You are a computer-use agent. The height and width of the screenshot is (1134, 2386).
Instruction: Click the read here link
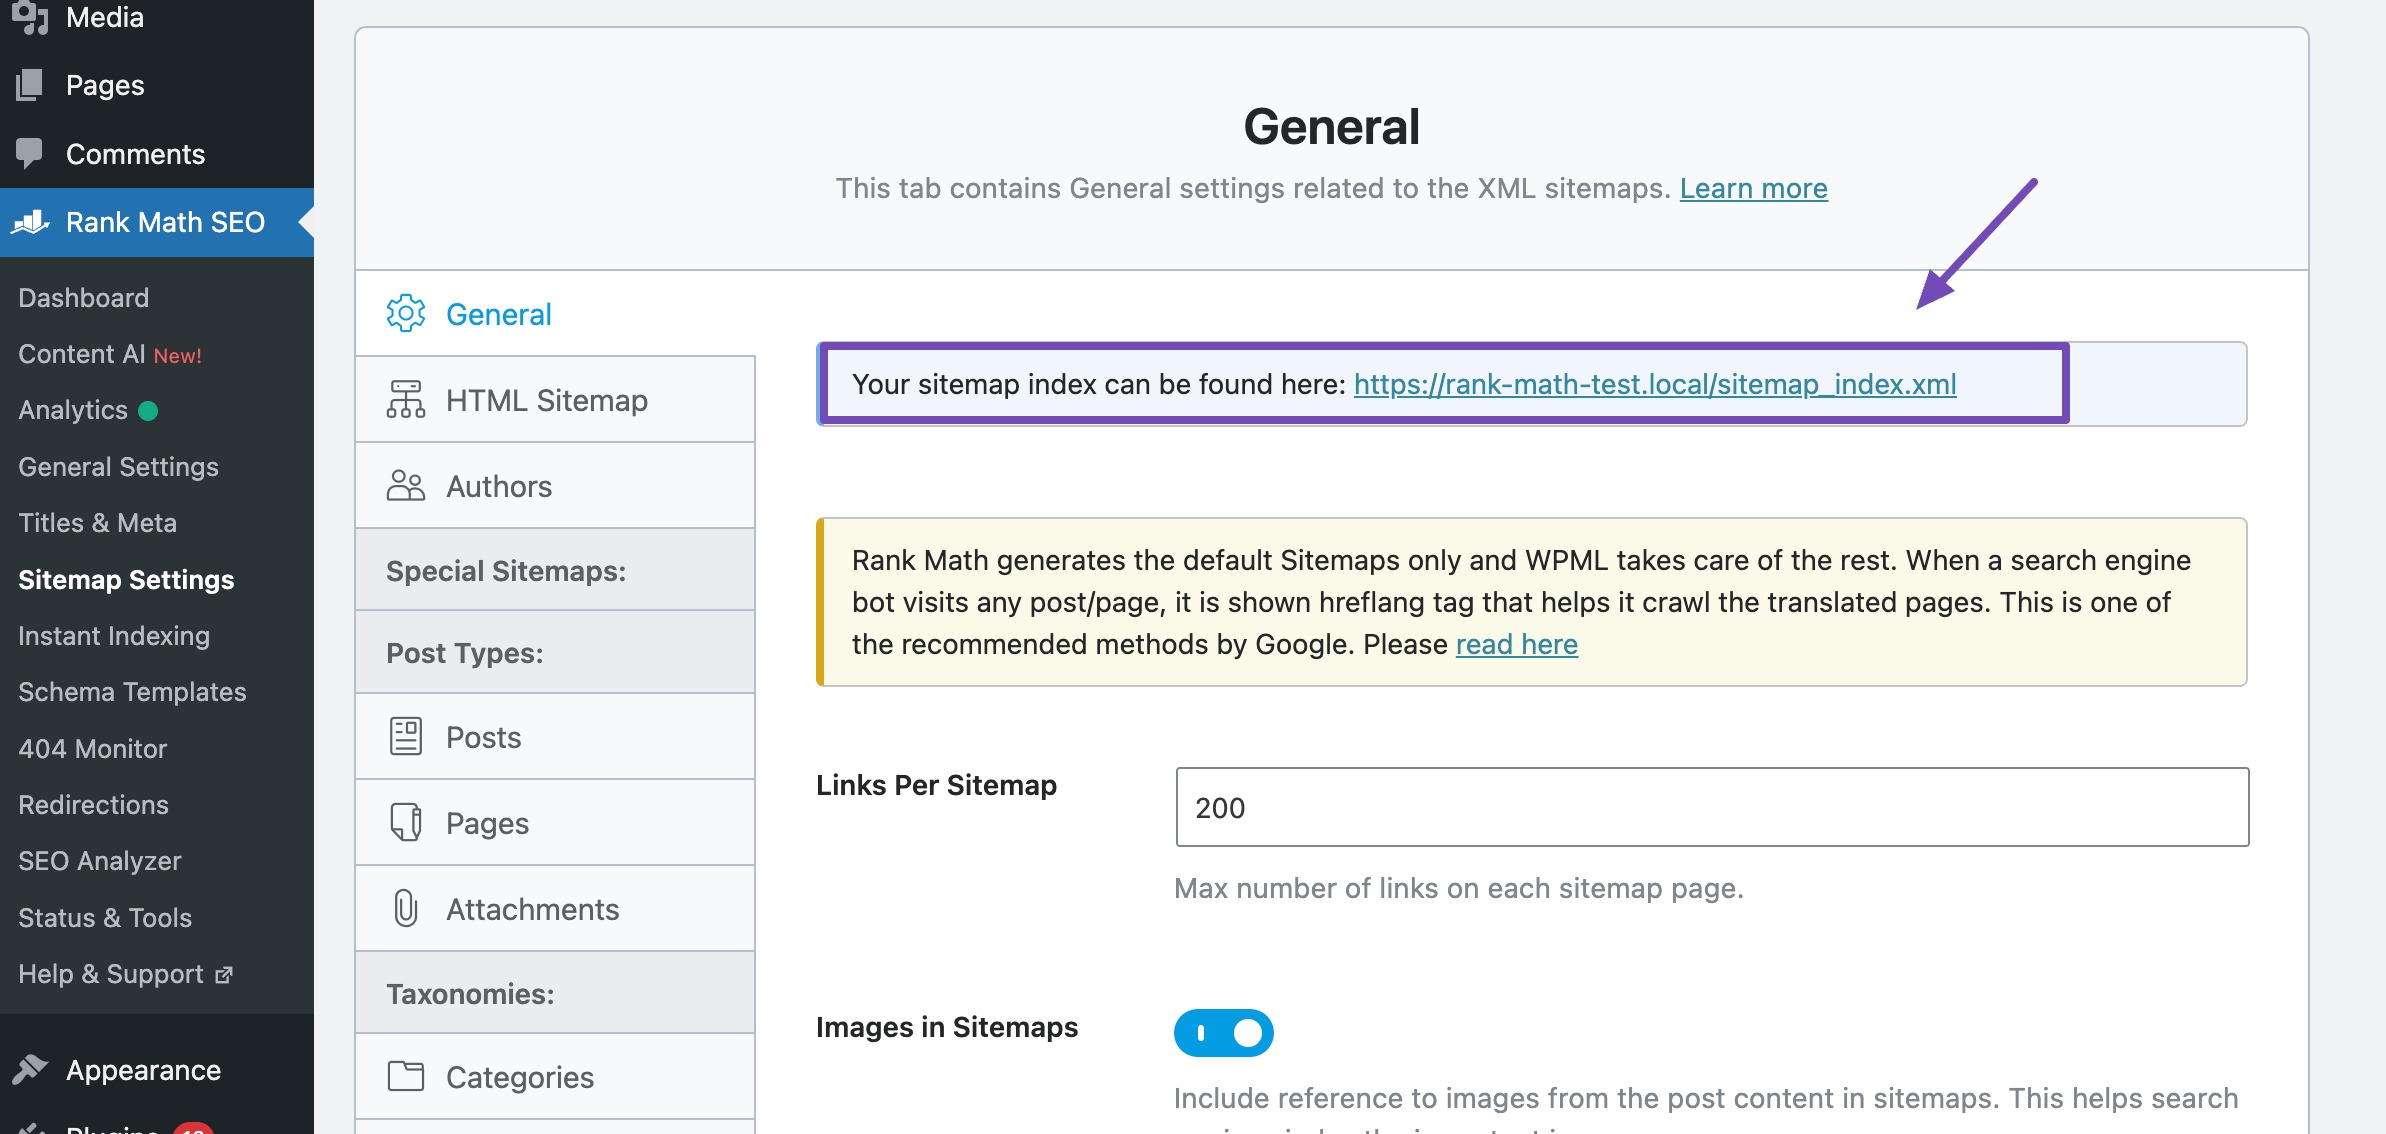[1516, 644]
